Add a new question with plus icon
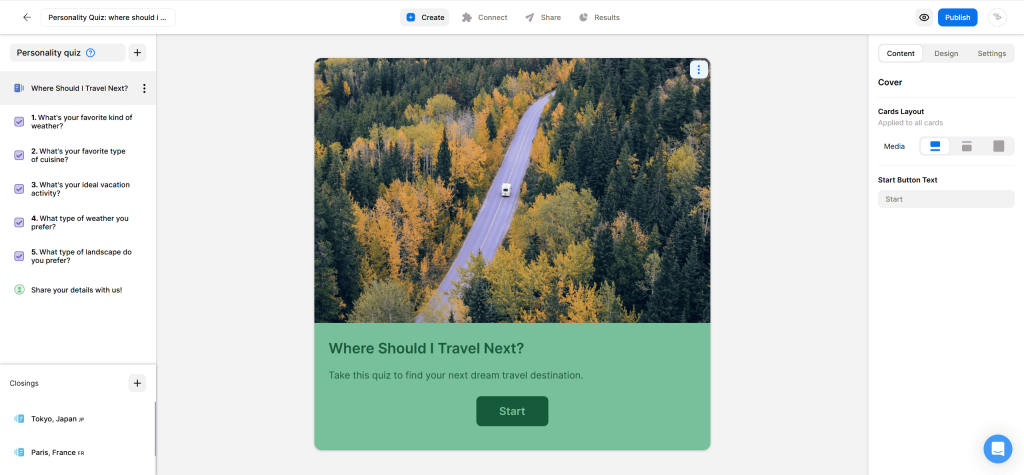This screenshot has width=1024, height=475. coord(137,53)
